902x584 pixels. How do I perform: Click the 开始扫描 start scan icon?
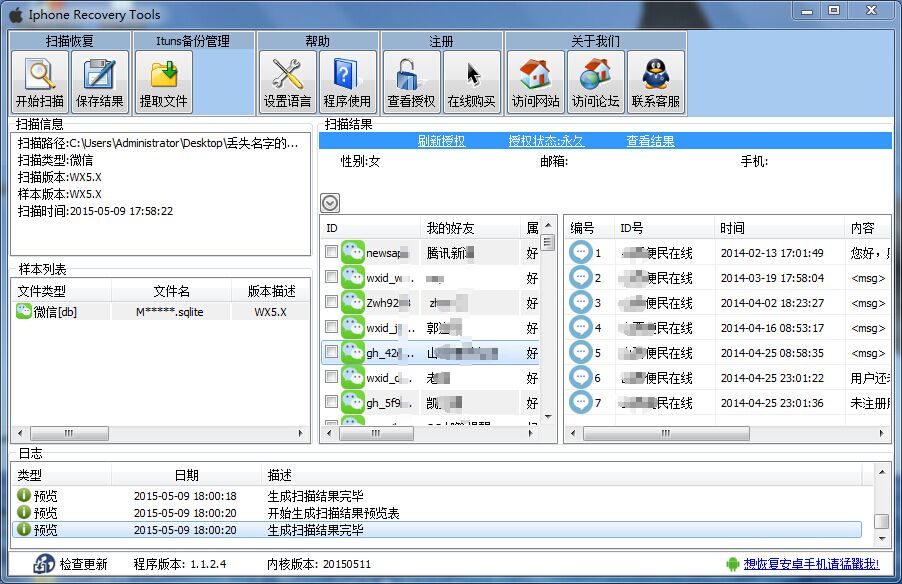click(x=40, y=75)
